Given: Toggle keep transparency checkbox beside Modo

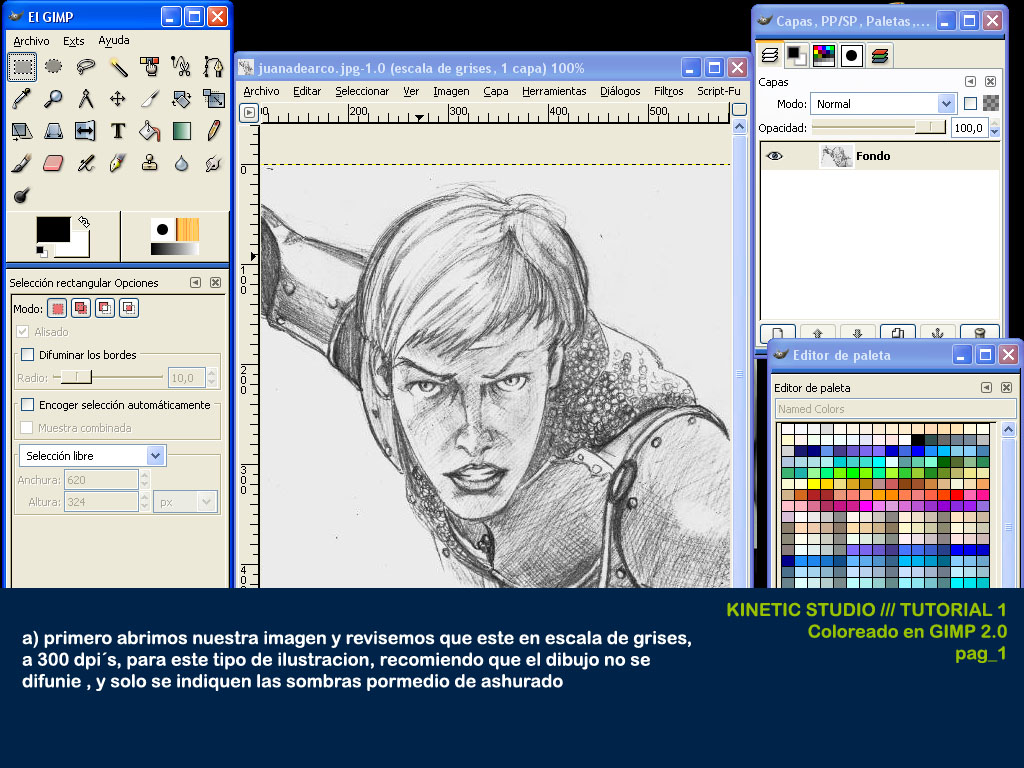Looking at the screenshot, I should (970, 103).
